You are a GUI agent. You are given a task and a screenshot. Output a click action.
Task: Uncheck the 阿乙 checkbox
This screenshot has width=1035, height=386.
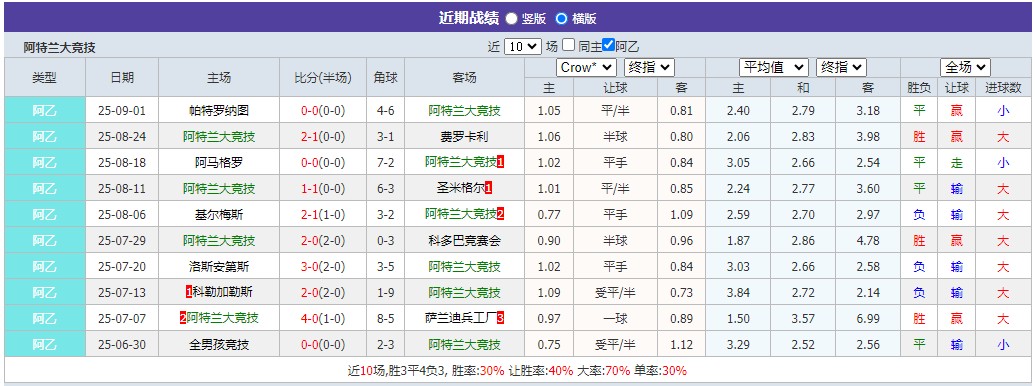tap(609, 46)
